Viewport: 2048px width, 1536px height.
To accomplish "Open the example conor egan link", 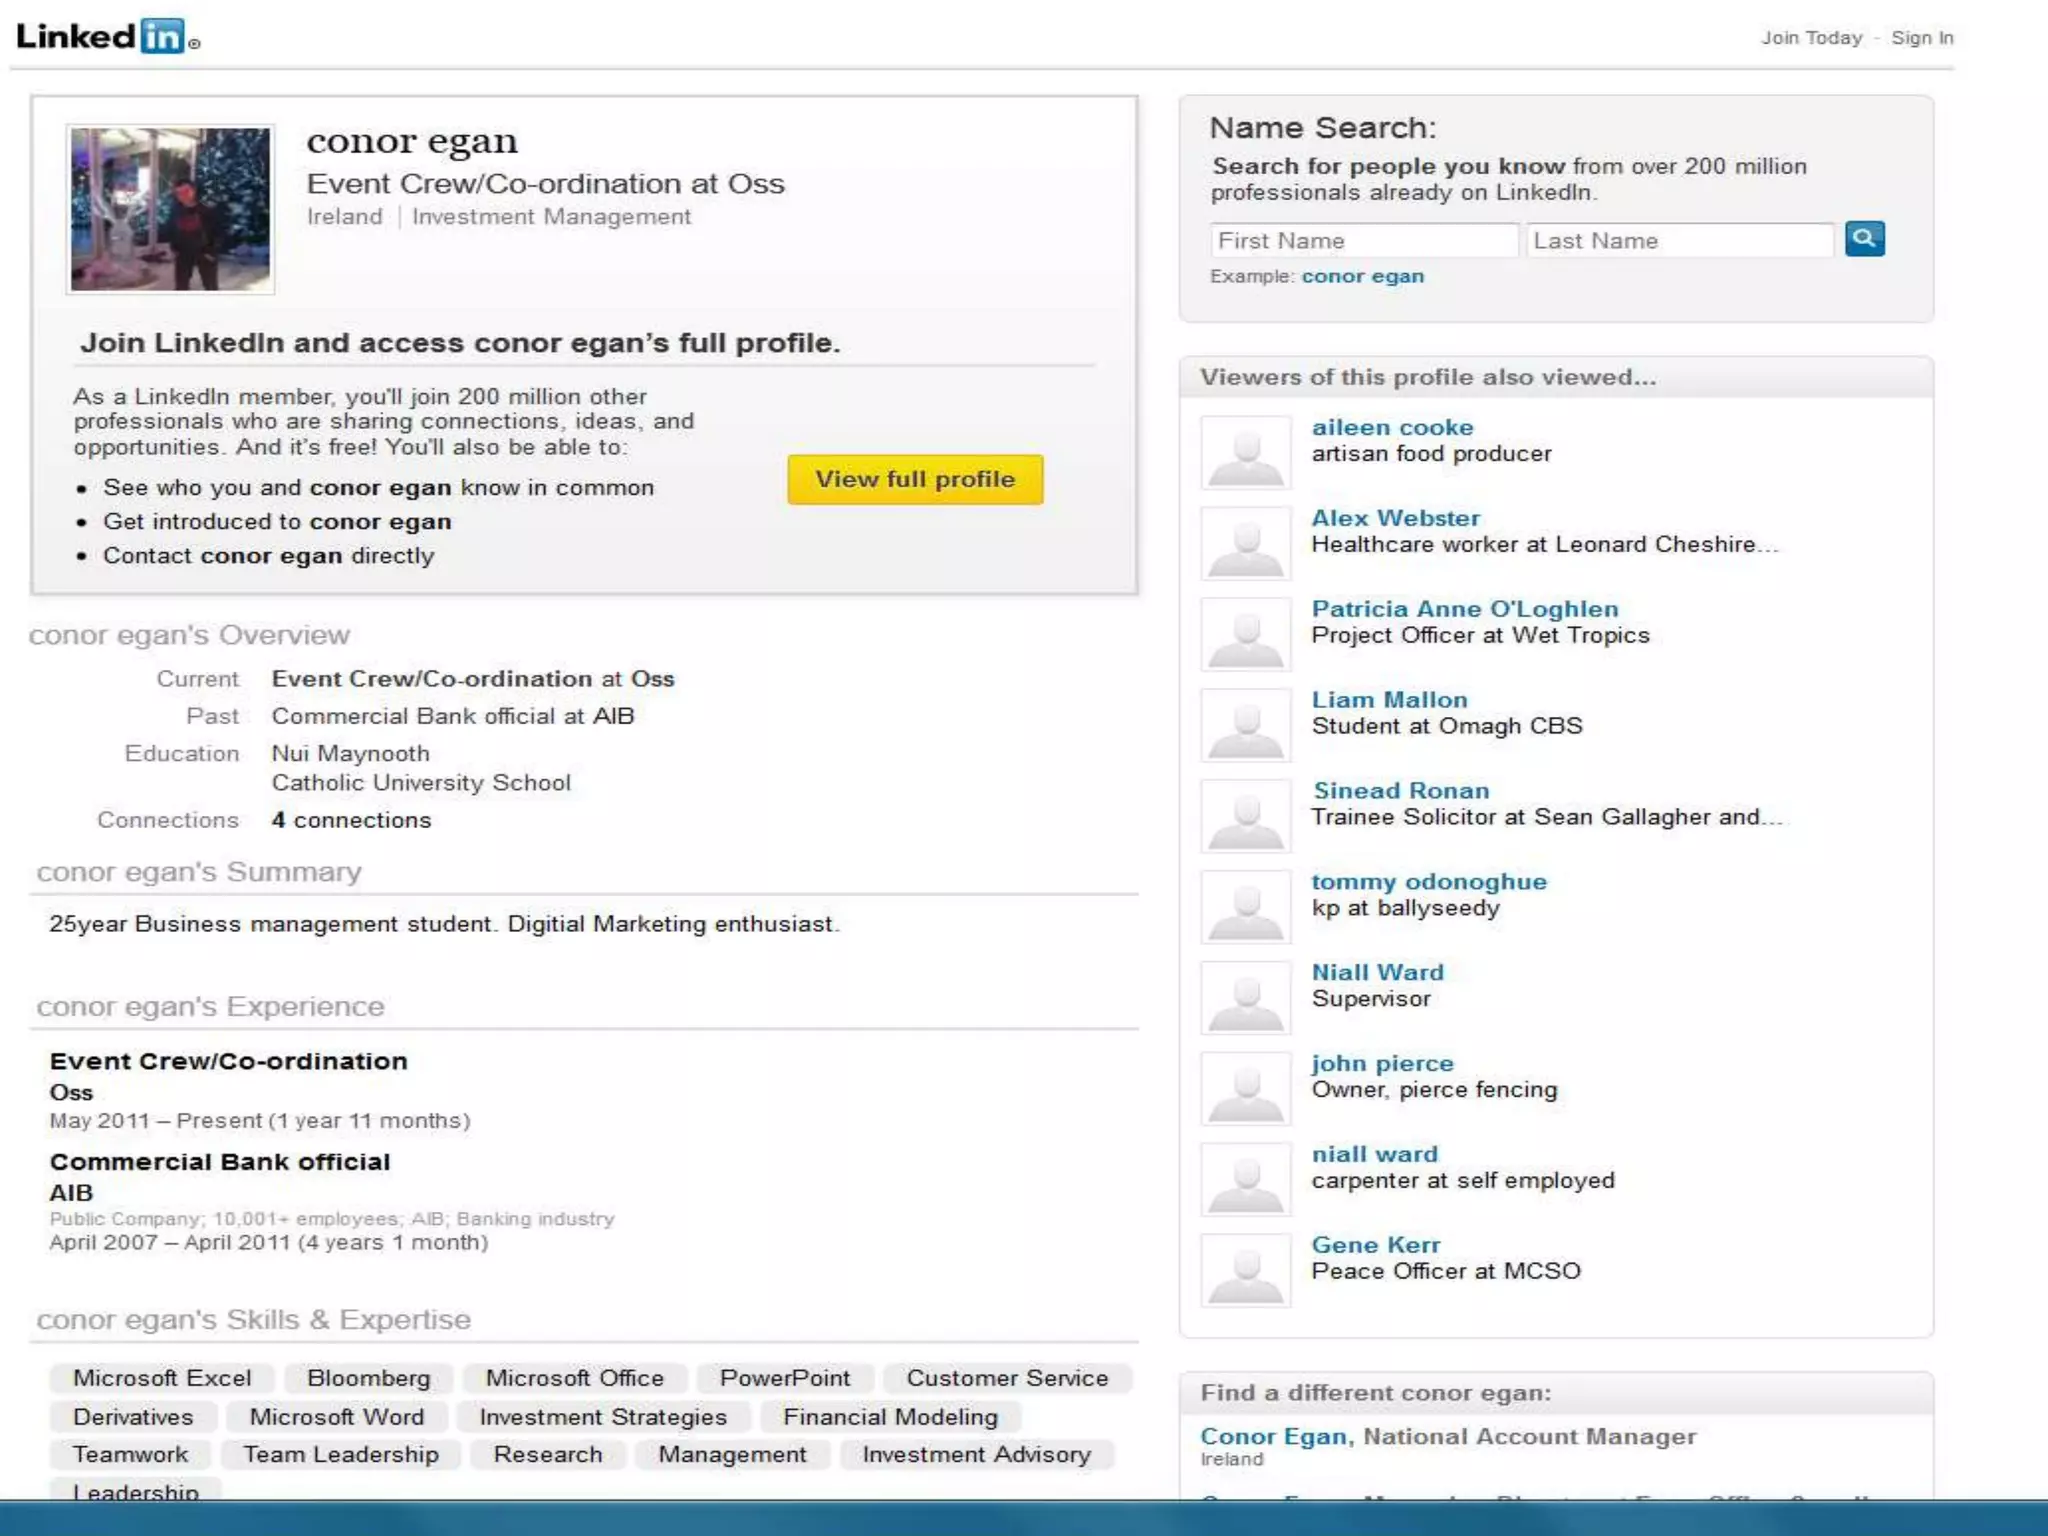I will (x=1362, y=276).
